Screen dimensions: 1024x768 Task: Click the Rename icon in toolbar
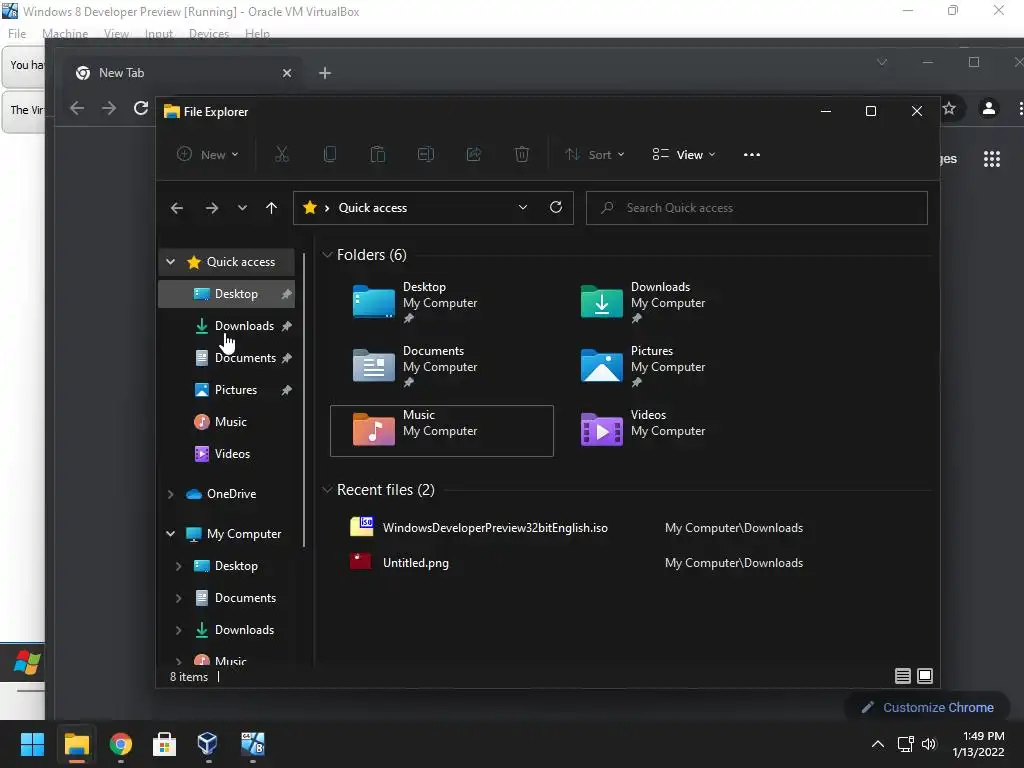pos(426,155)
